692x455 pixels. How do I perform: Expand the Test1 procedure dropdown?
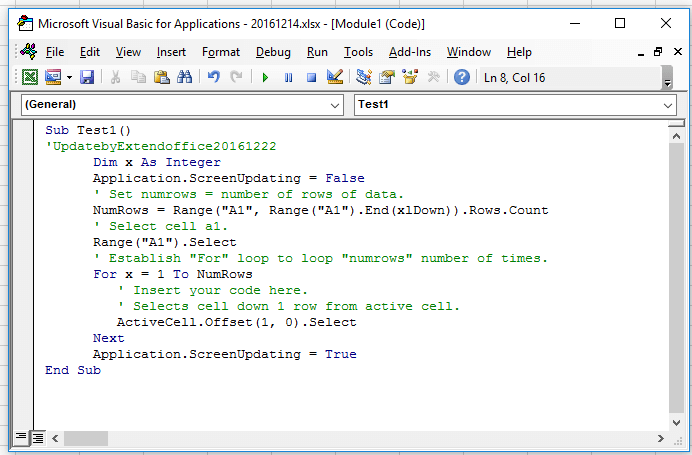[667, 105]
